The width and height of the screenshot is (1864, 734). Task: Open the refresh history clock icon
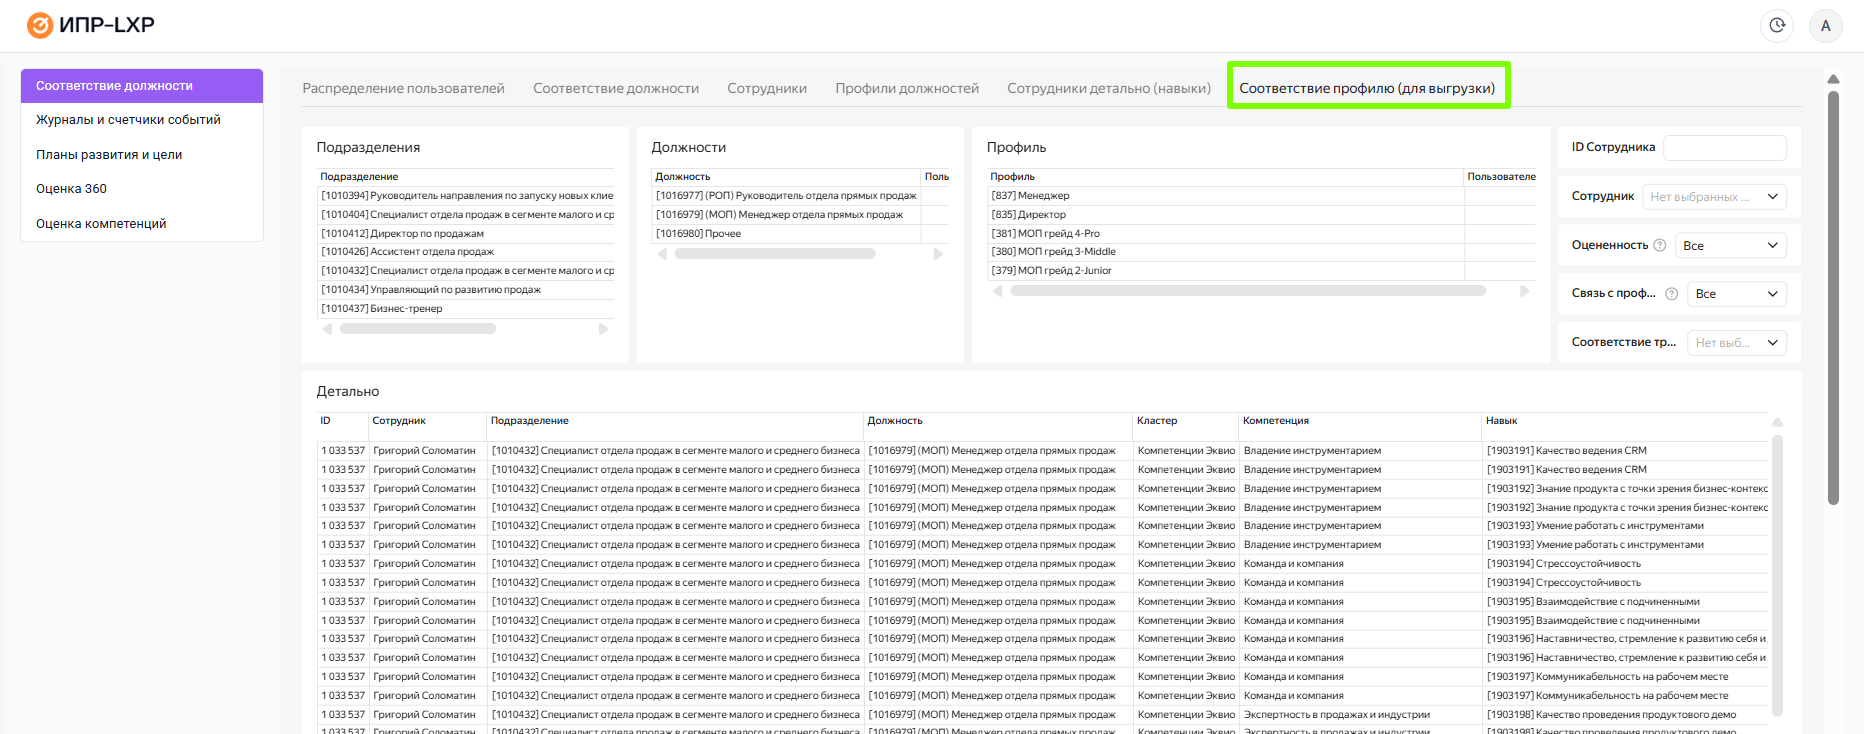[x=1777, y=26]
